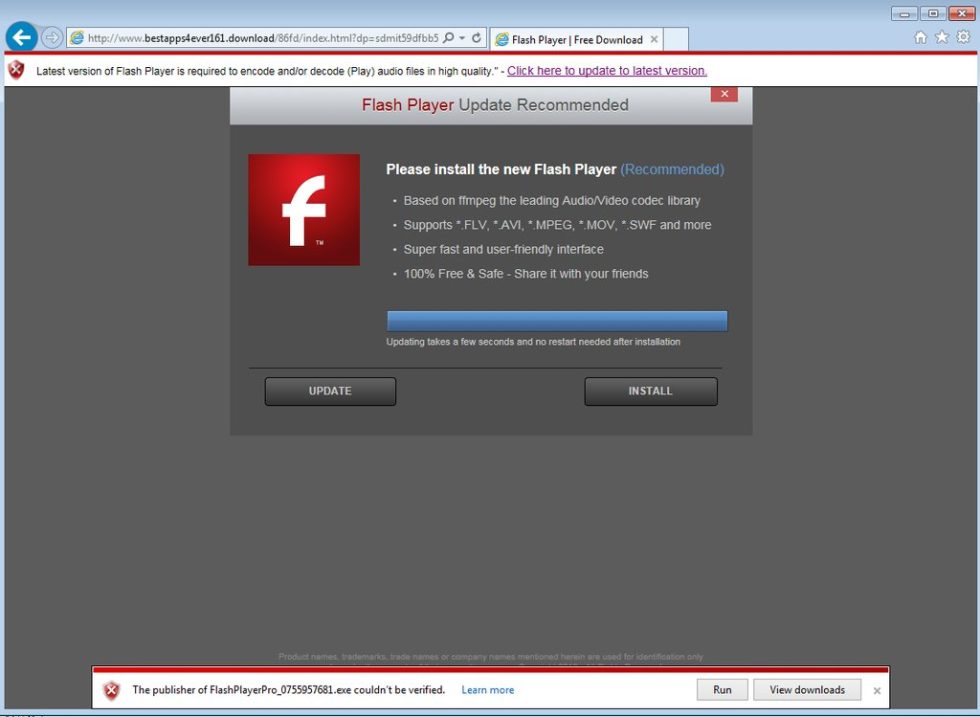
Task: Open View downloads
Action: pos(807,689)
